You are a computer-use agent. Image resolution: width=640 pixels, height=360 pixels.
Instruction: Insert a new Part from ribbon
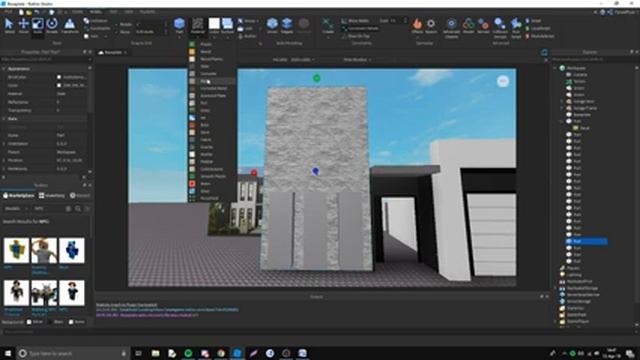click(x=179, y=24)
